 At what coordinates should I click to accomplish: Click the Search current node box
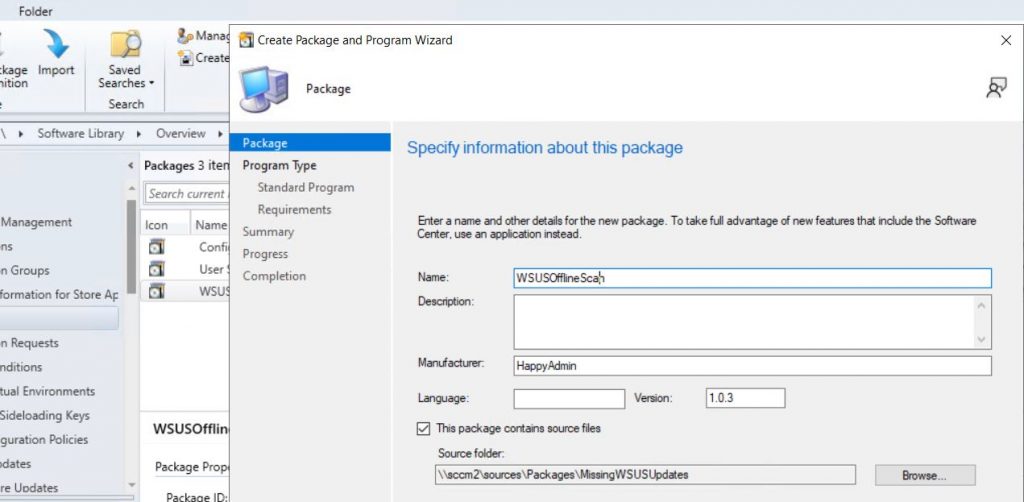[187, 194]
